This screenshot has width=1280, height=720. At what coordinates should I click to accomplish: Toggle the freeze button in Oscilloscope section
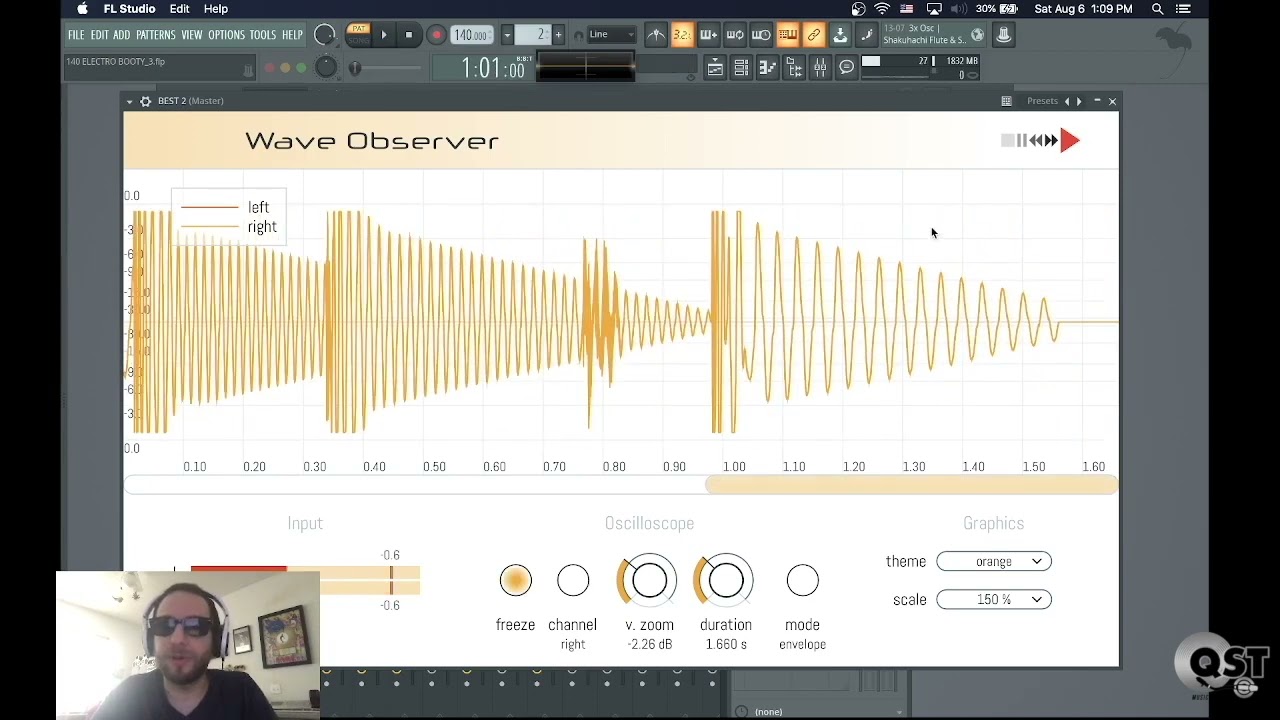tap(516, 580)
